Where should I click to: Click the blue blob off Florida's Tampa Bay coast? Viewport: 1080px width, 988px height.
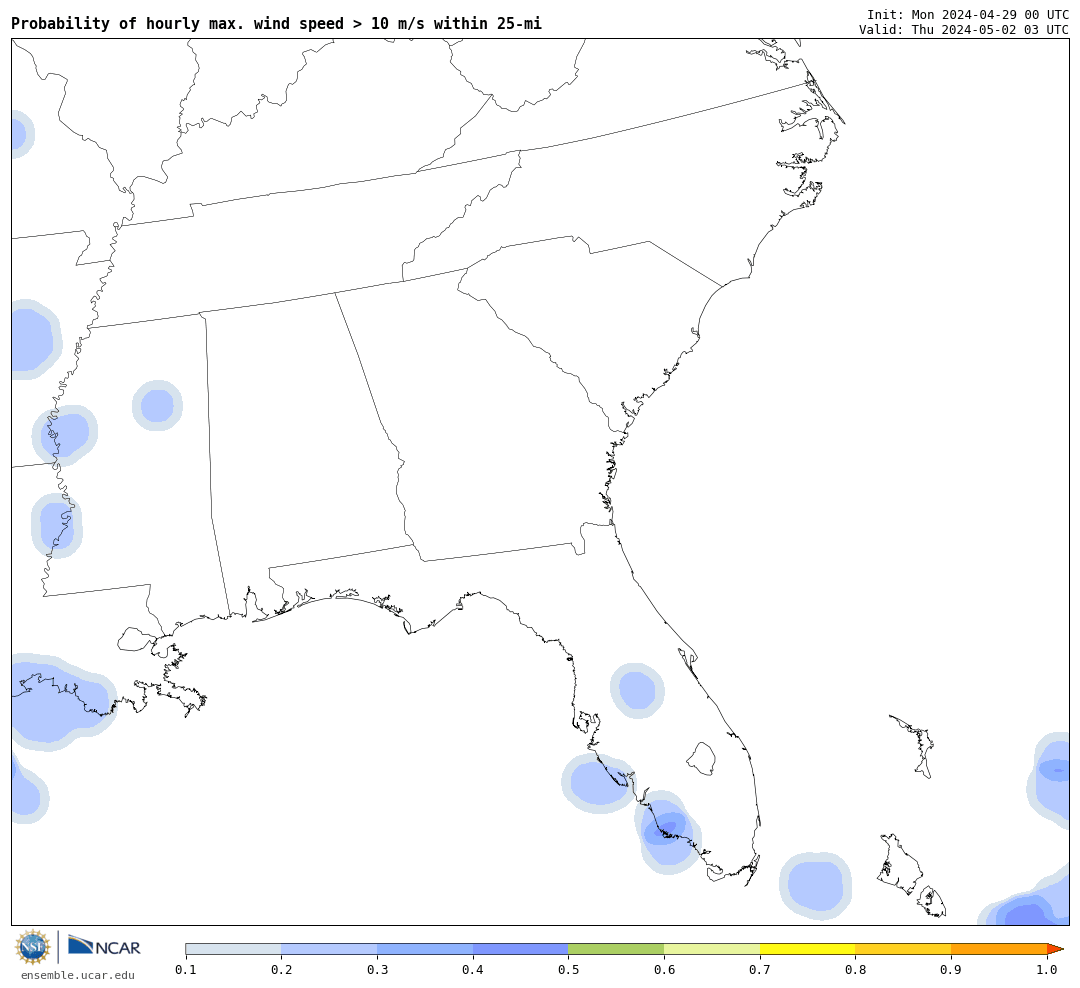(598, 783)
